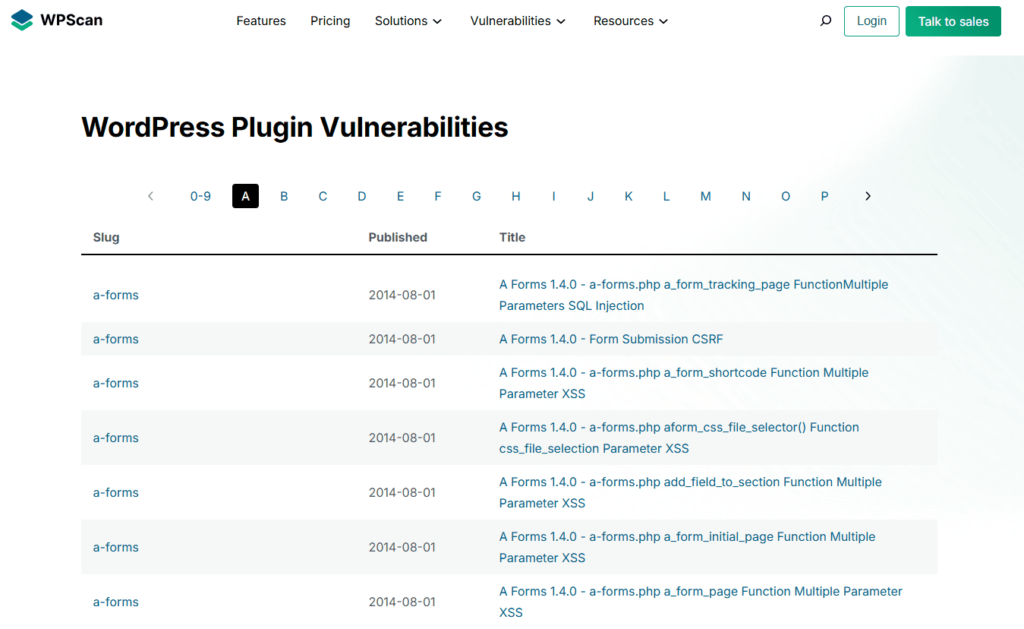Viewport: 1024px width, 629px height.
Task: Open a-forms slug in Form Submission CSRF row
Action: [x=116, y=339]
